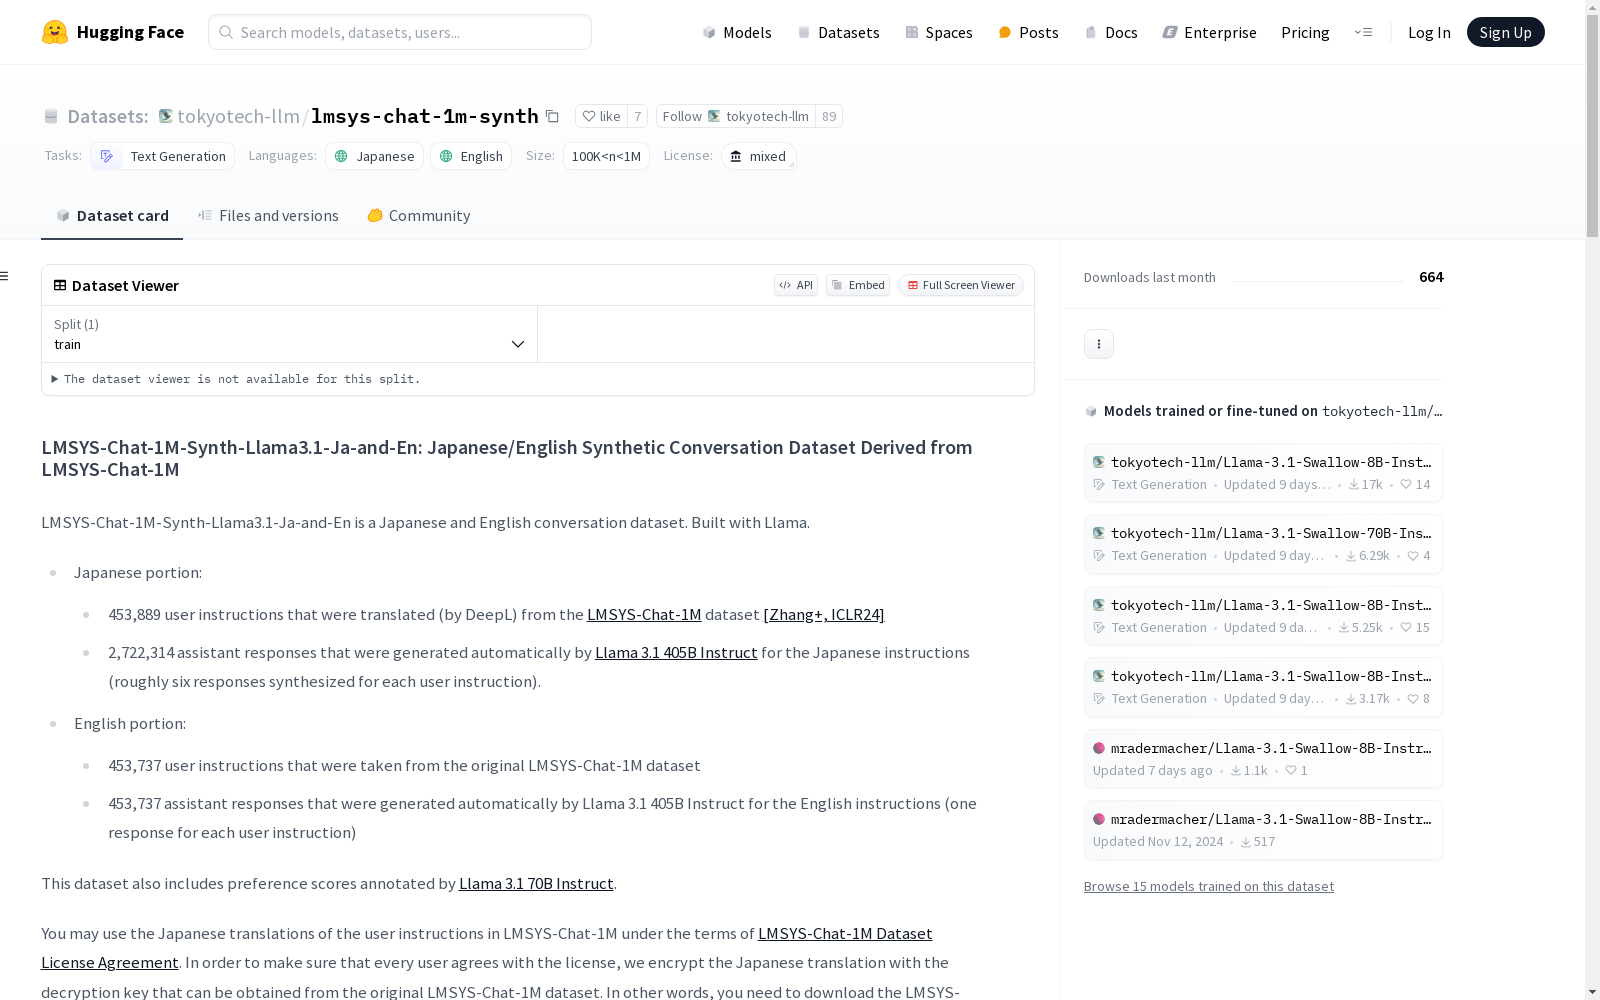Open the table of contents sidebar icon

pos(5,276)
